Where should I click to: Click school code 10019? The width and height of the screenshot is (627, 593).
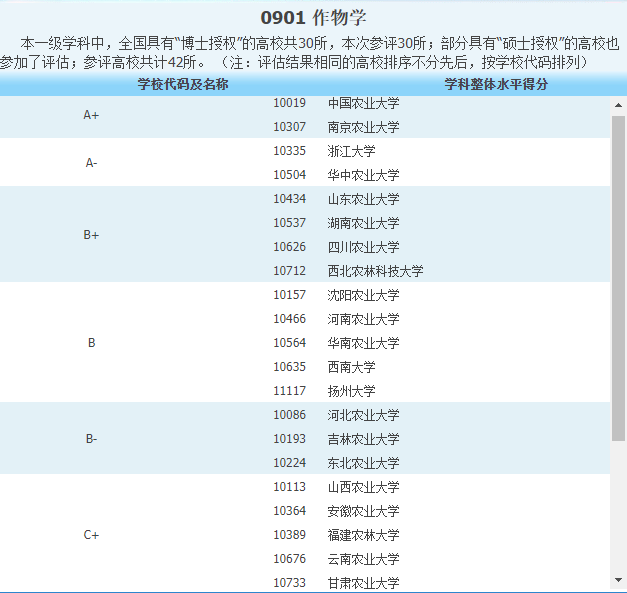[x=290, y=103]
